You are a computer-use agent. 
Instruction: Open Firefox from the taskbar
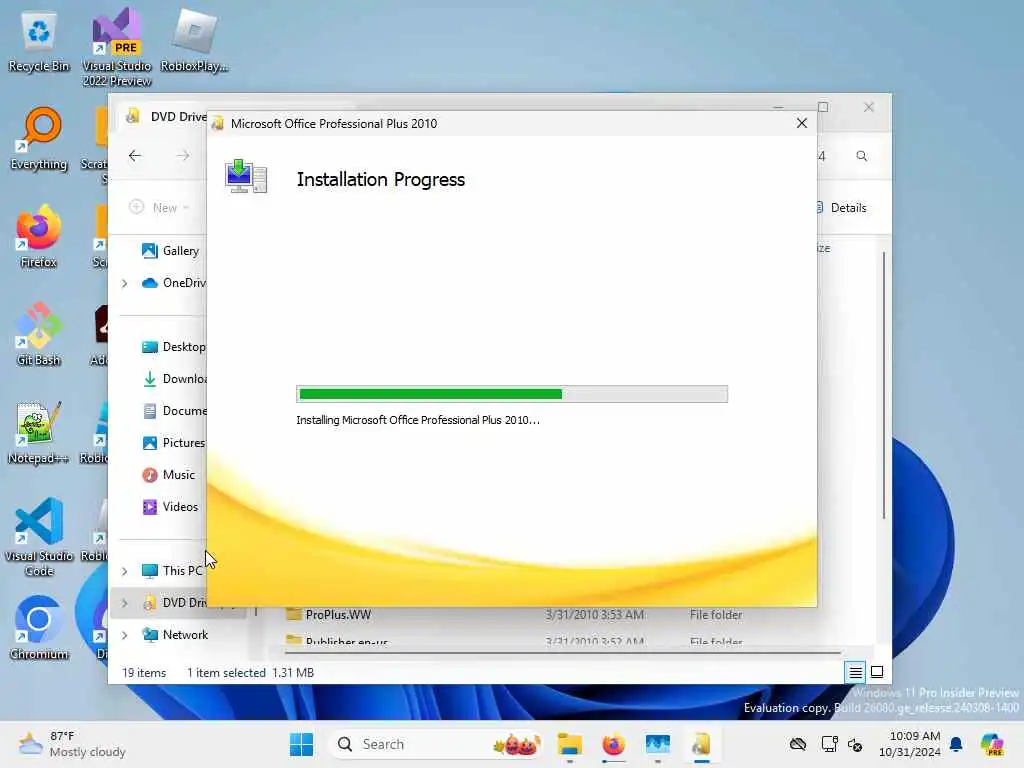tap(613, 744)
